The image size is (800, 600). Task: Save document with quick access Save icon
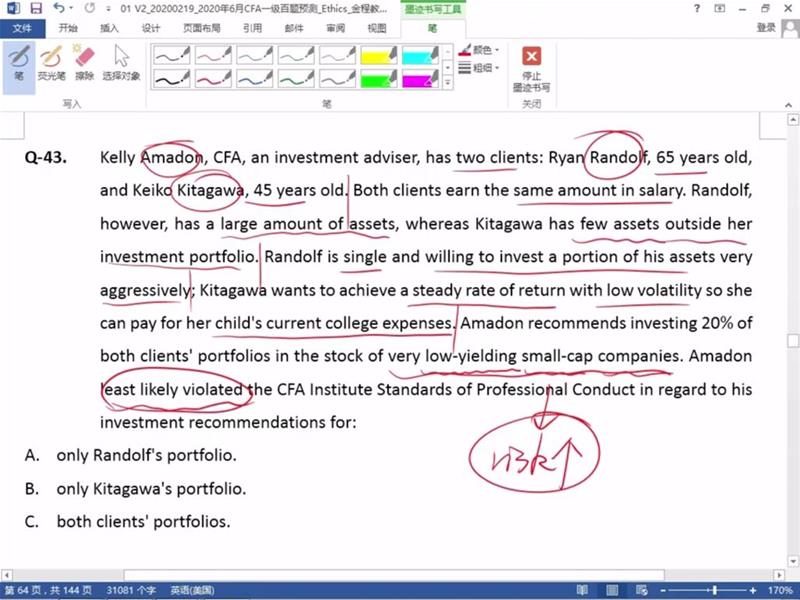point(35,8)
